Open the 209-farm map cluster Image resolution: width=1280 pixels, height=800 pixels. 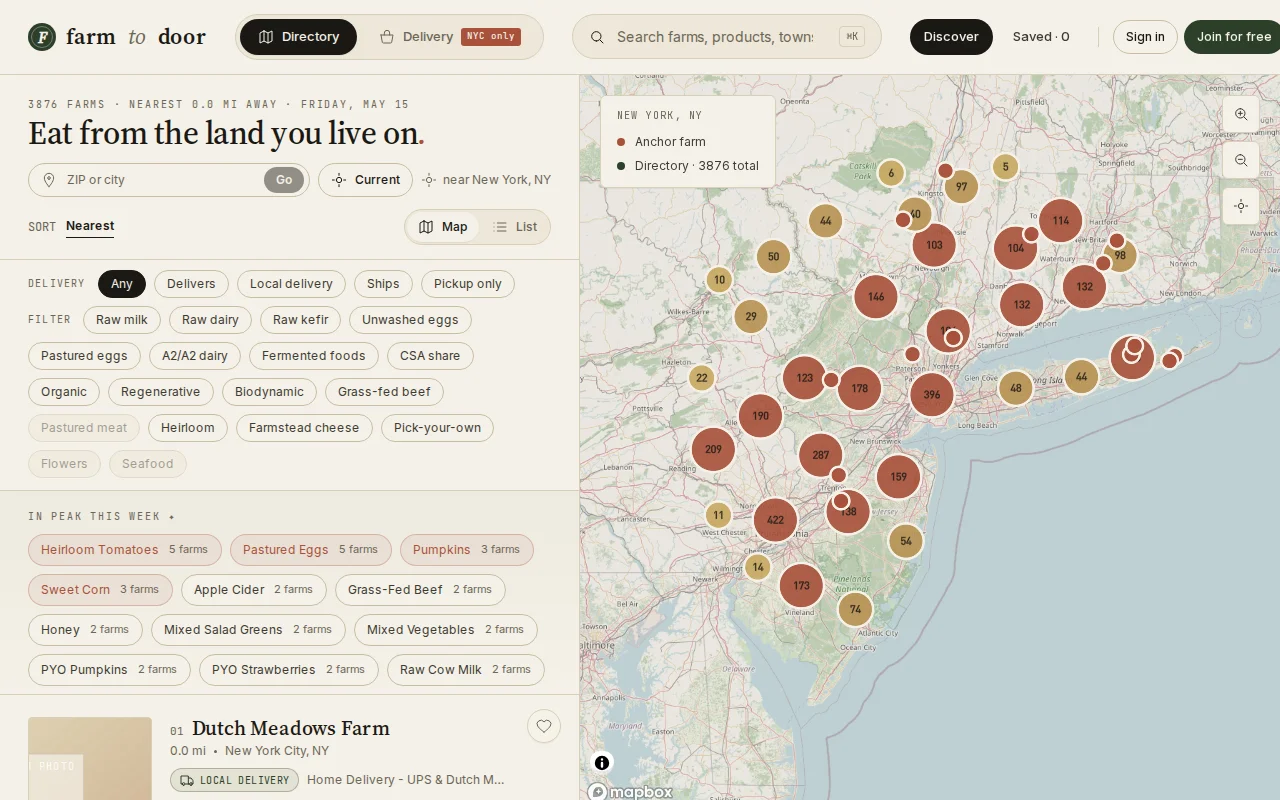[713, 450]
